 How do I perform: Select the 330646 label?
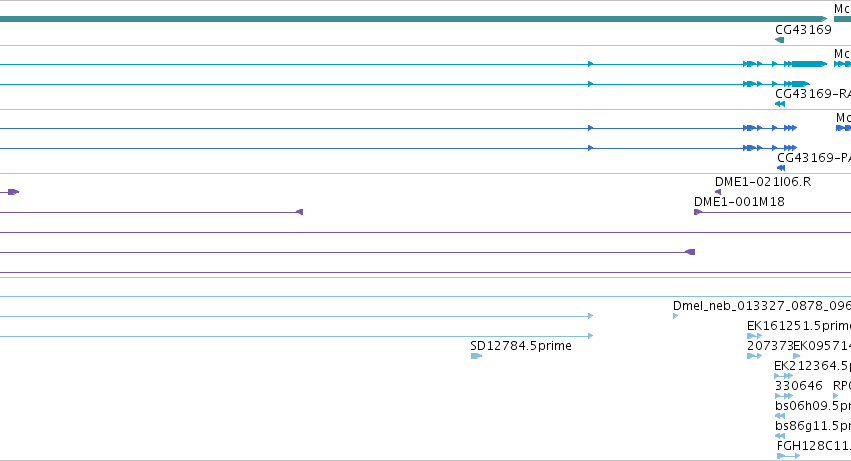[x=799, y=386]
